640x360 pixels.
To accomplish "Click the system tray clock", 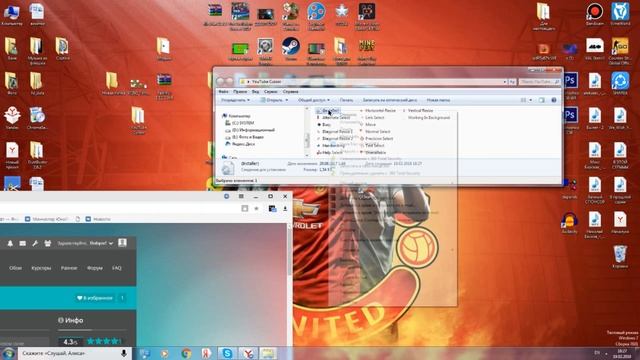I will click(x=622, y=353).
